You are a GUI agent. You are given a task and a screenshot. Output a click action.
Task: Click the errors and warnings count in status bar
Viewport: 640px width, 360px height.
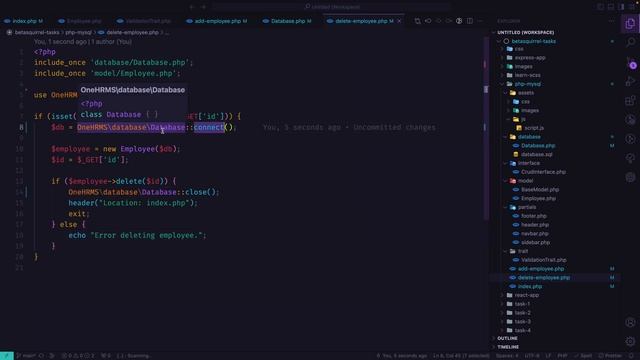(78, 356)
